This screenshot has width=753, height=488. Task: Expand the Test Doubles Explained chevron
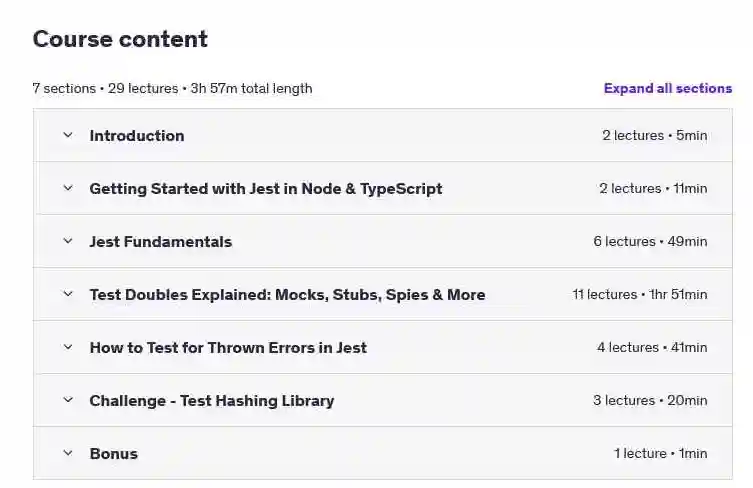pyautogui.click(x=68, y=293)
